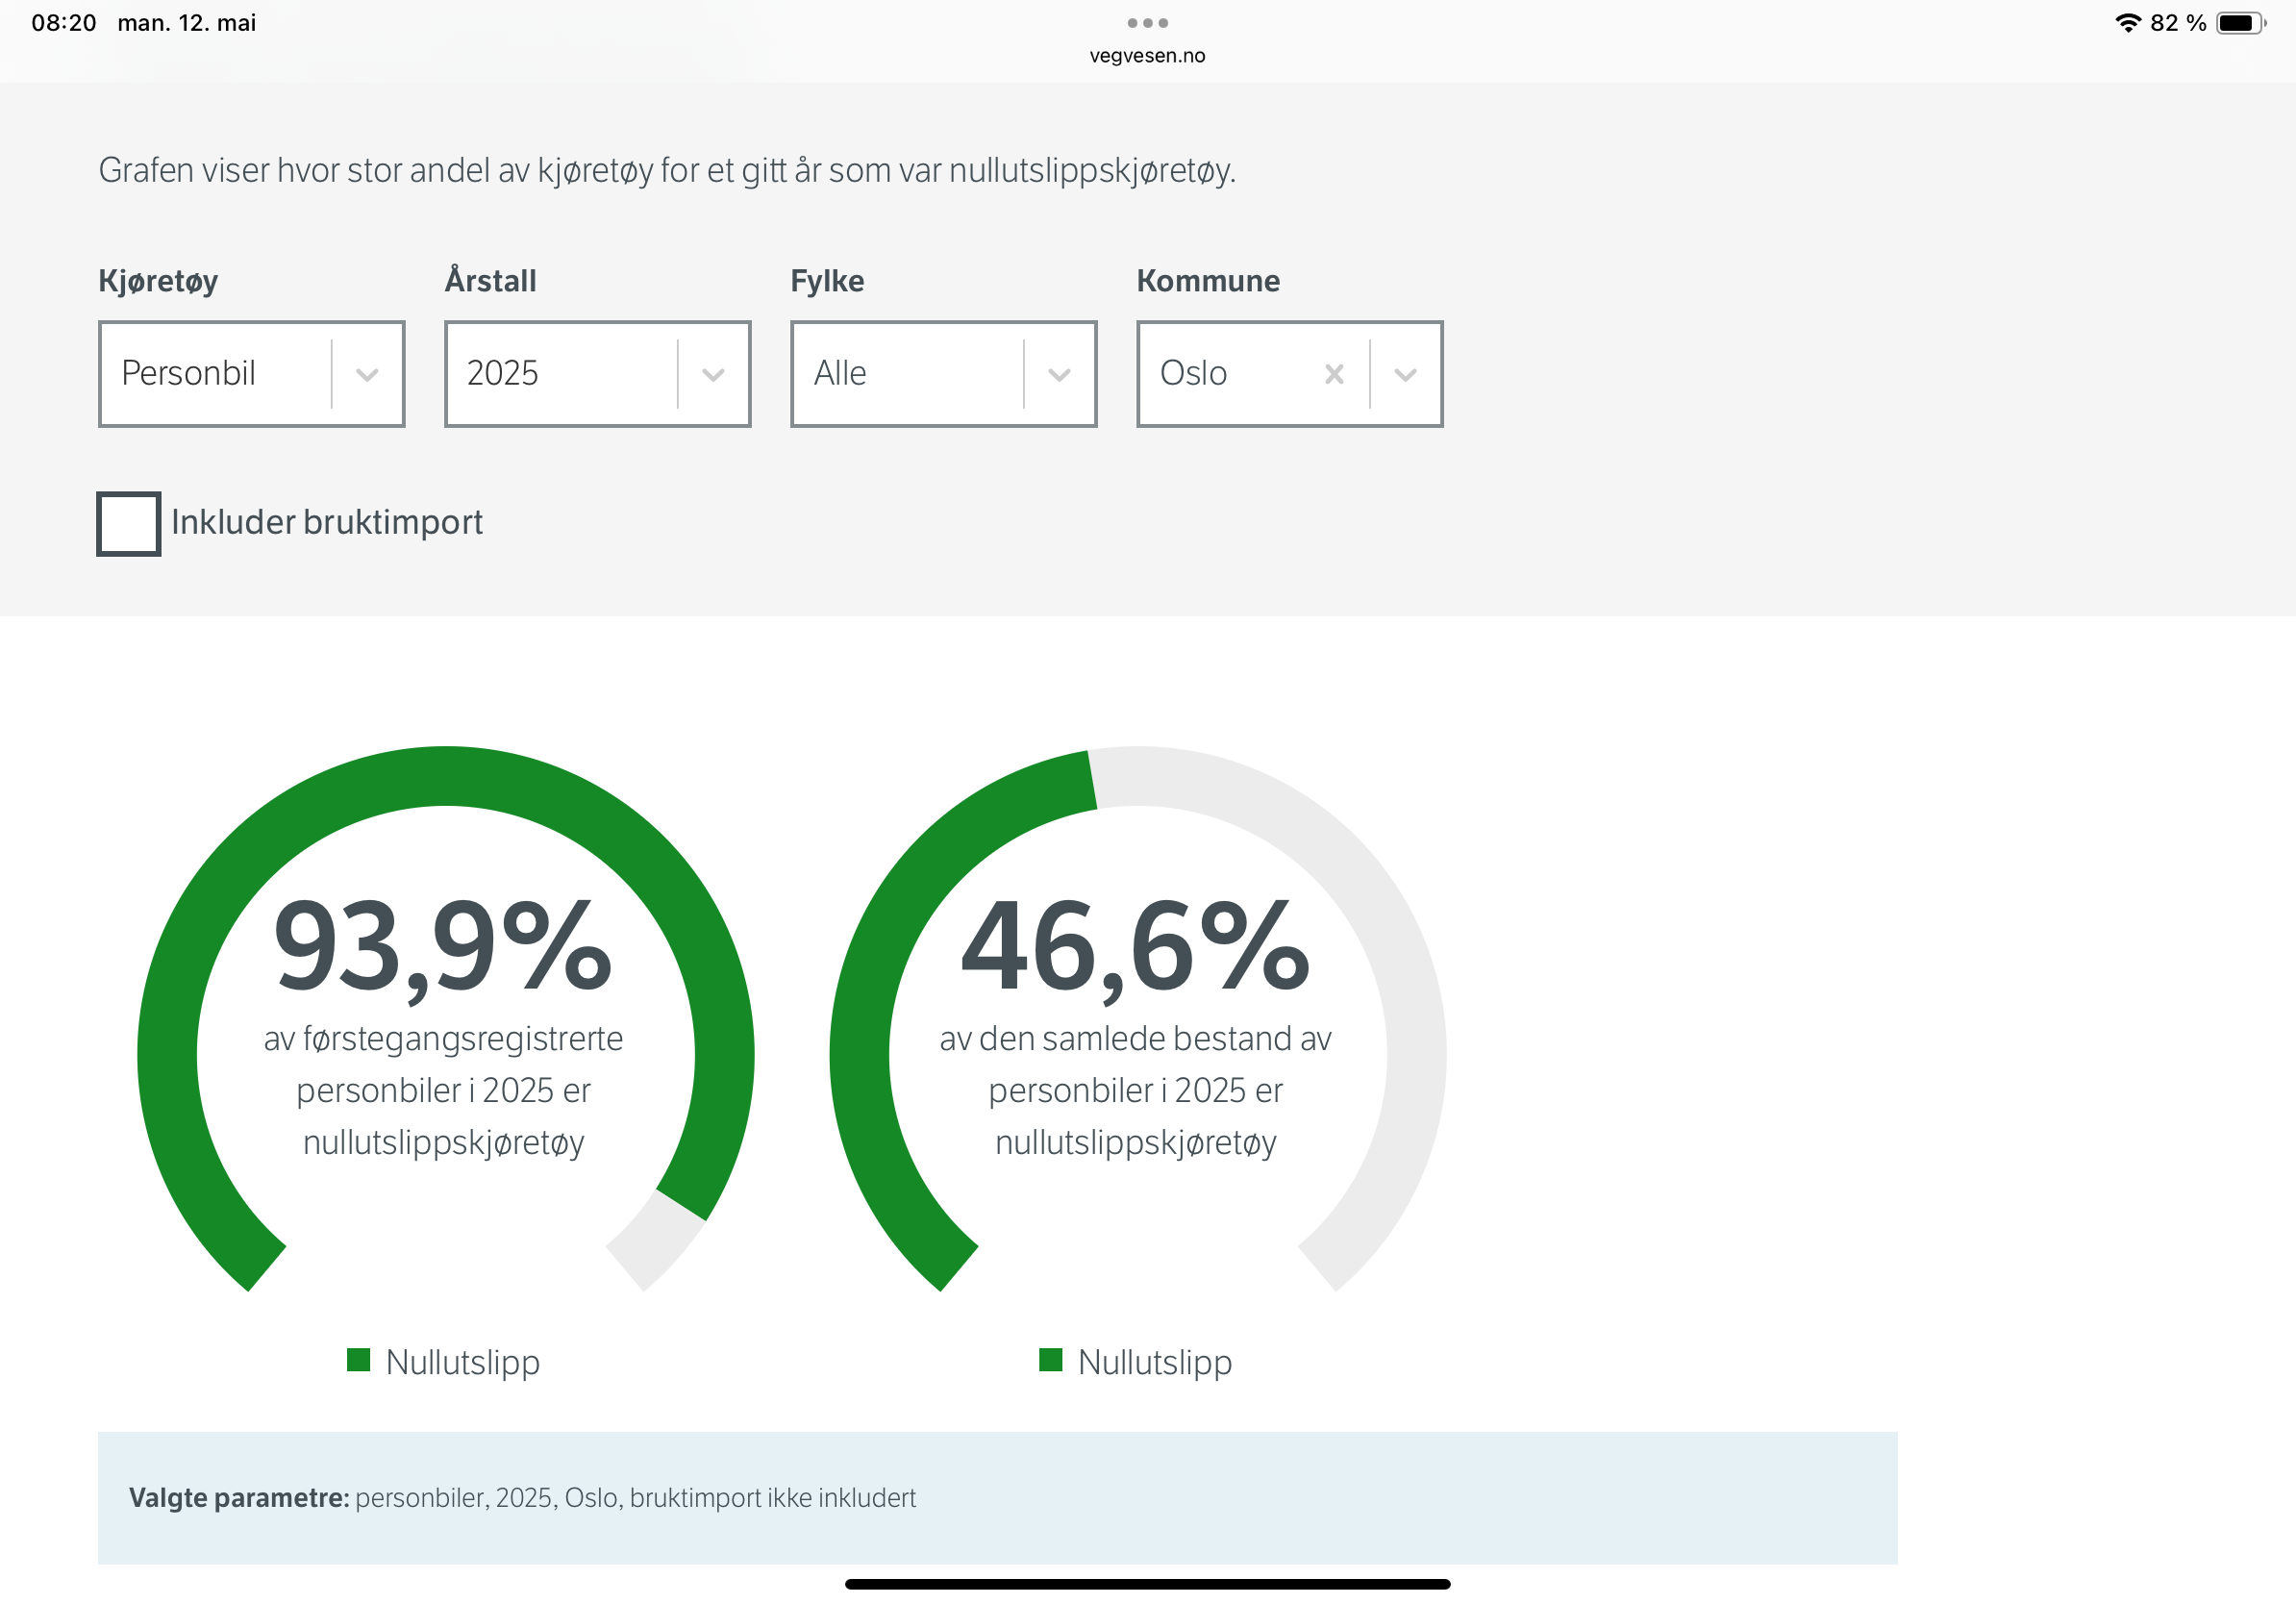The width and height of the screenshot is (2296, 1604).
Task: Tap the three dots multitasking icon
Action: 1147,22
